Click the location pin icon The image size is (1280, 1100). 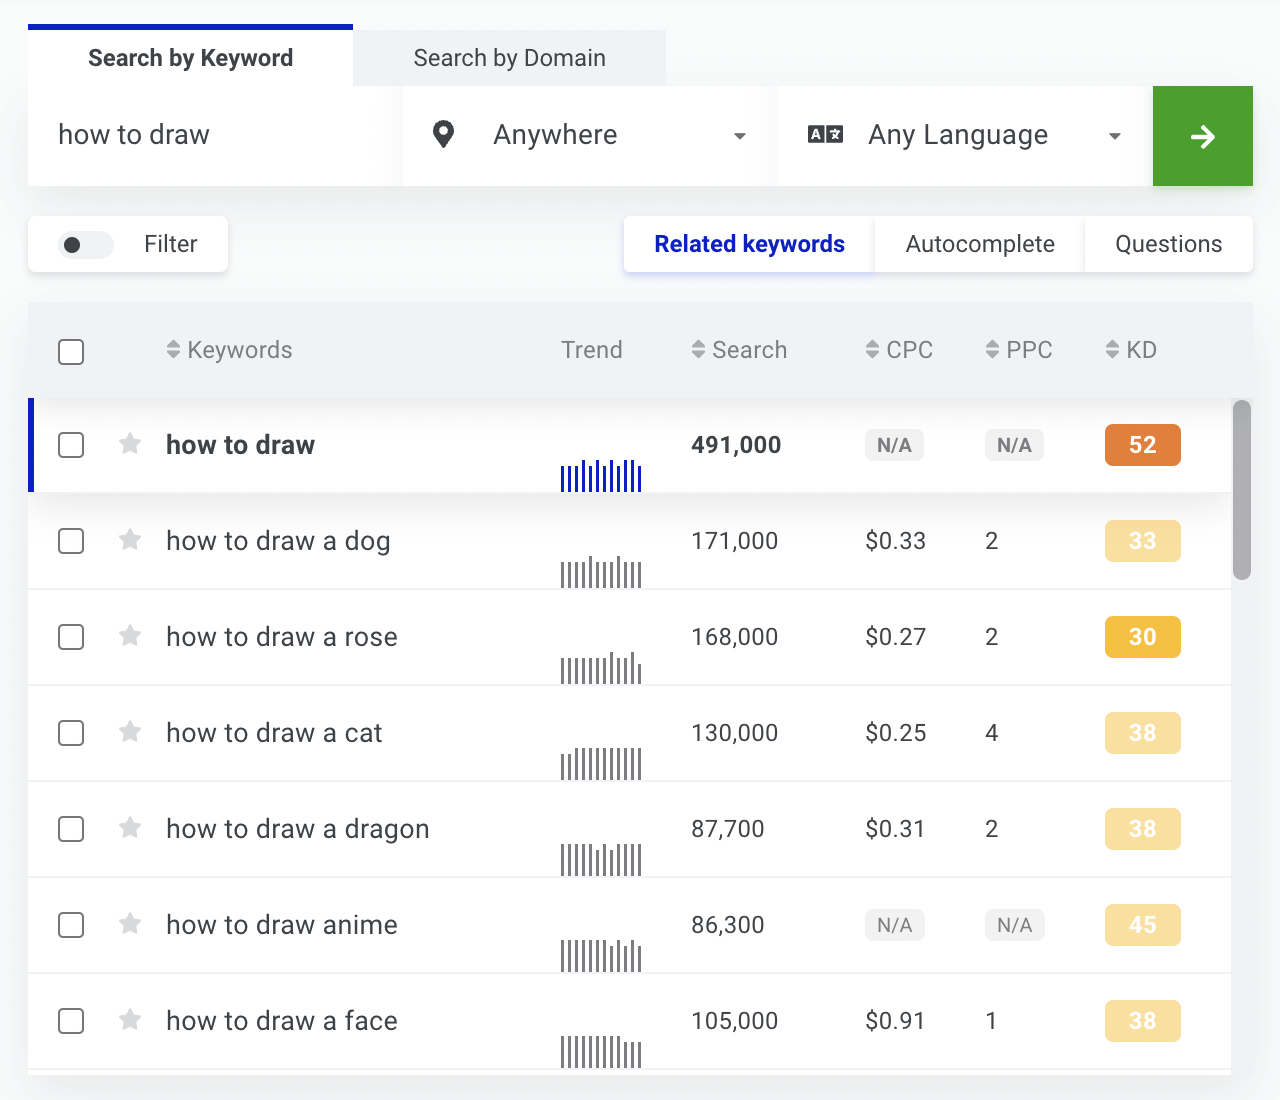pos(443,134)
